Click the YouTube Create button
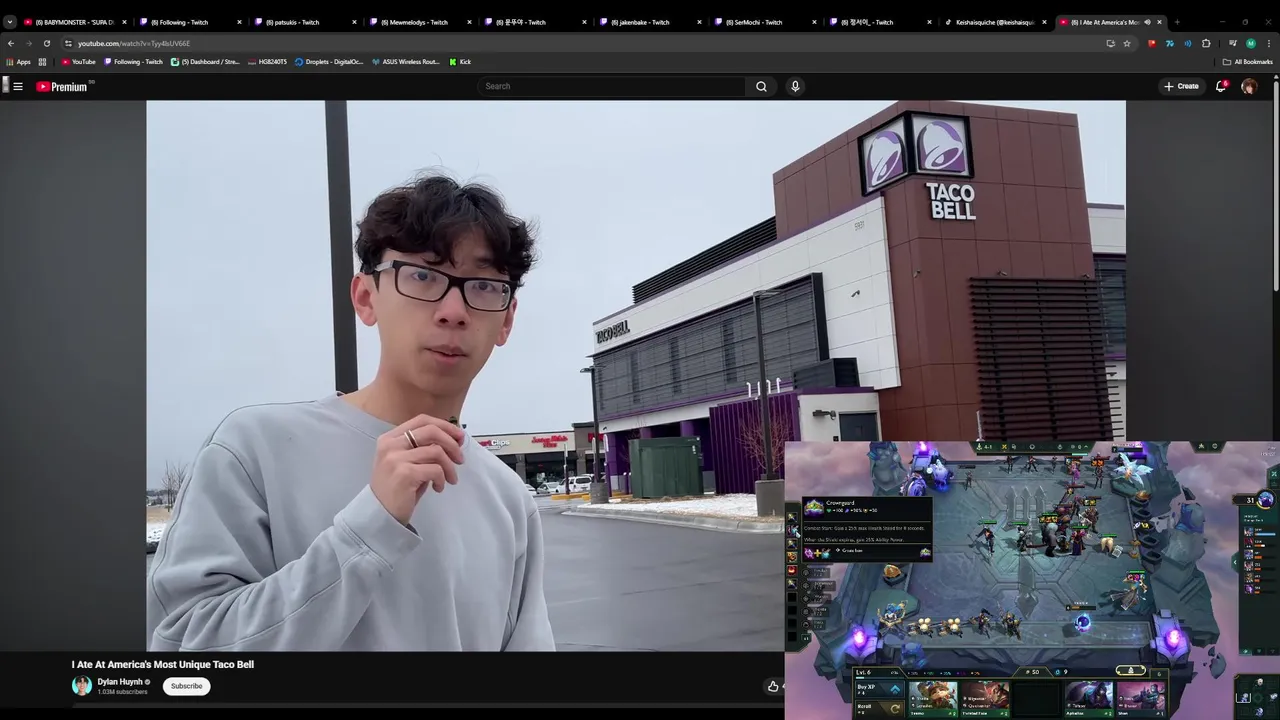Screen dimensions: 1280x720 coord(1181,86)
